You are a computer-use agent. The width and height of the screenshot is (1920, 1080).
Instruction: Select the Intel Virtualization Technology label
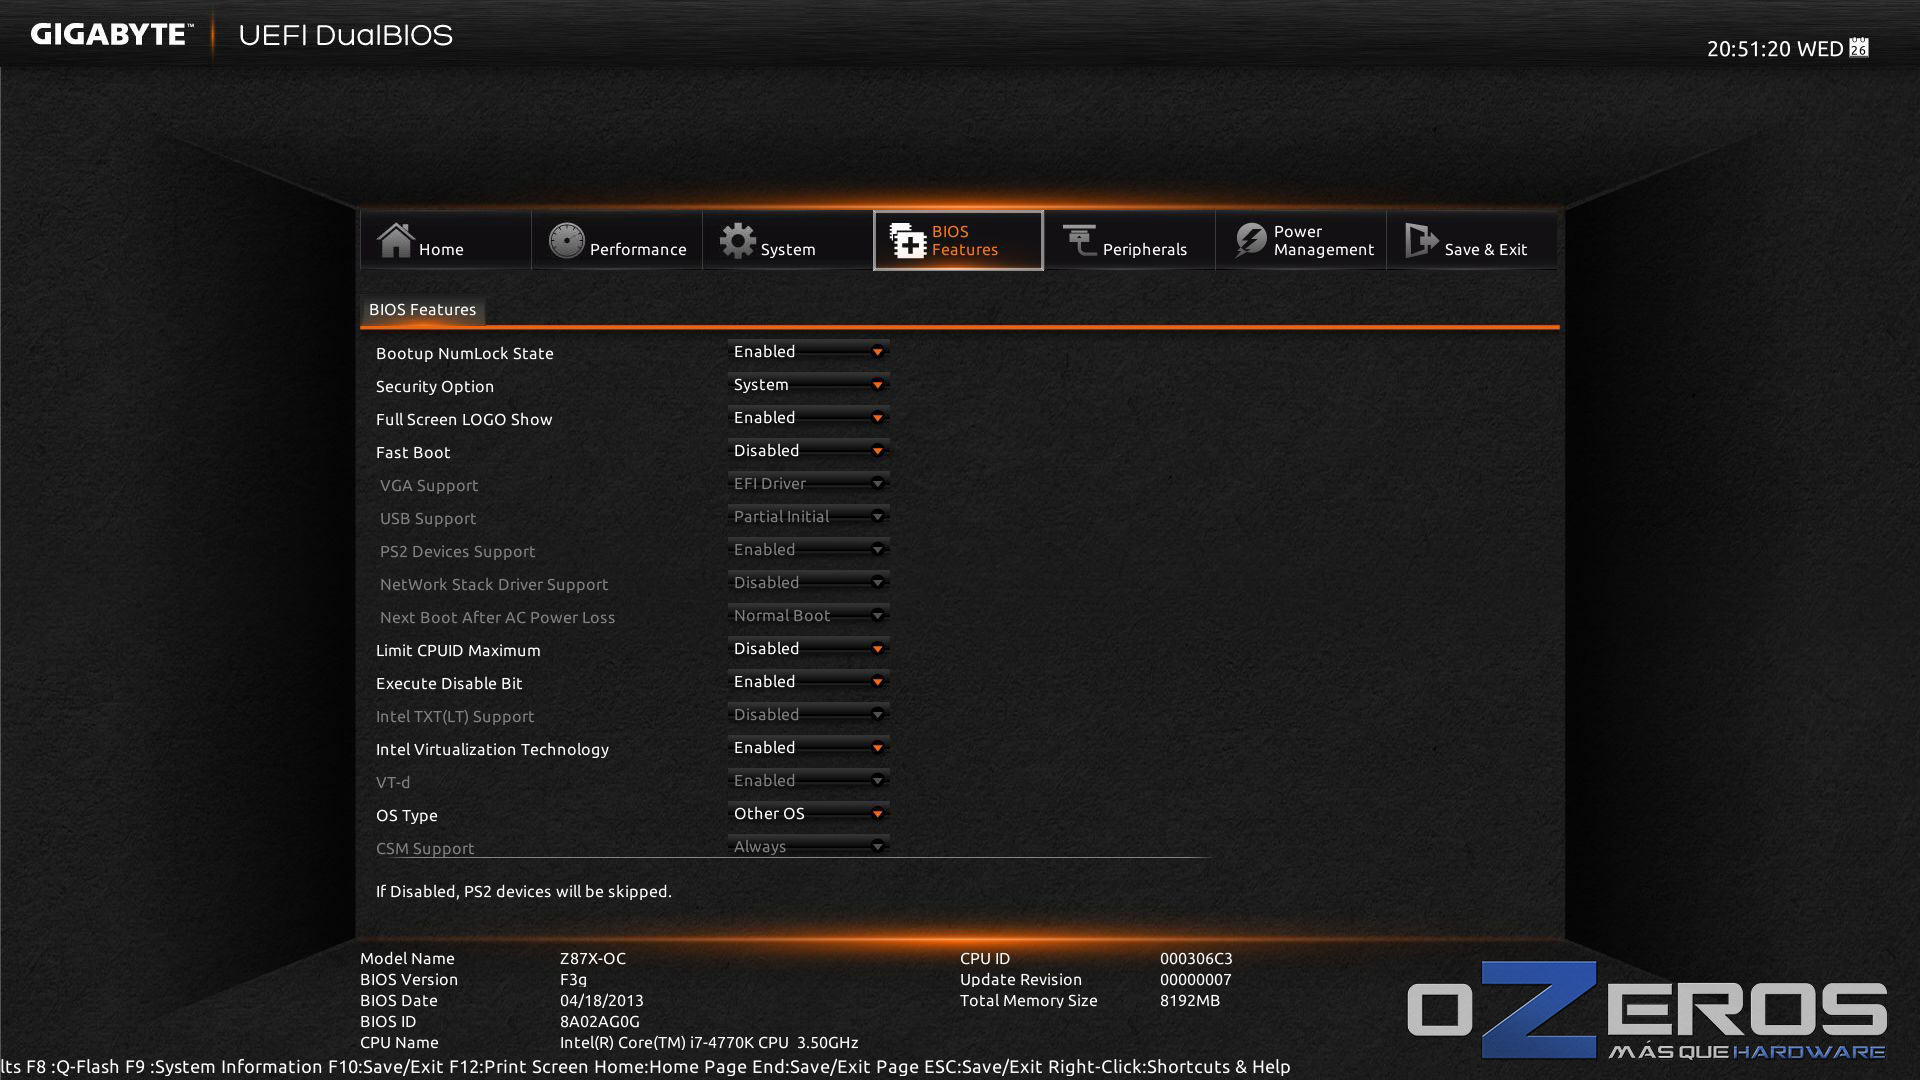point(492,749)
